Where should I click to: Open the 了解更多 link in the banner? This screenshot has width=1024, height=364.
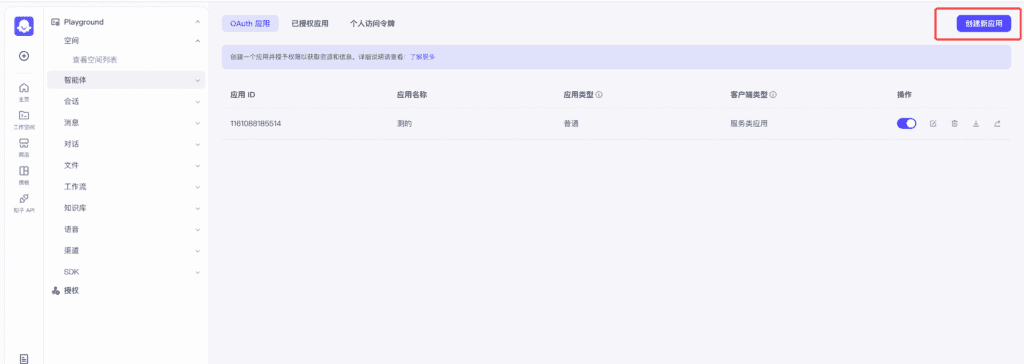423,57
